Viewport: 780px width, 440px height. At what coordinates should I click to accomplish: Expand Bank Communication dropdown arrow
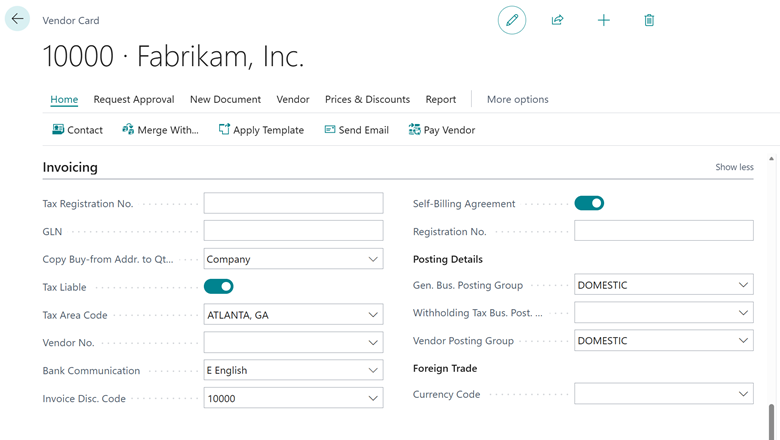373,370
